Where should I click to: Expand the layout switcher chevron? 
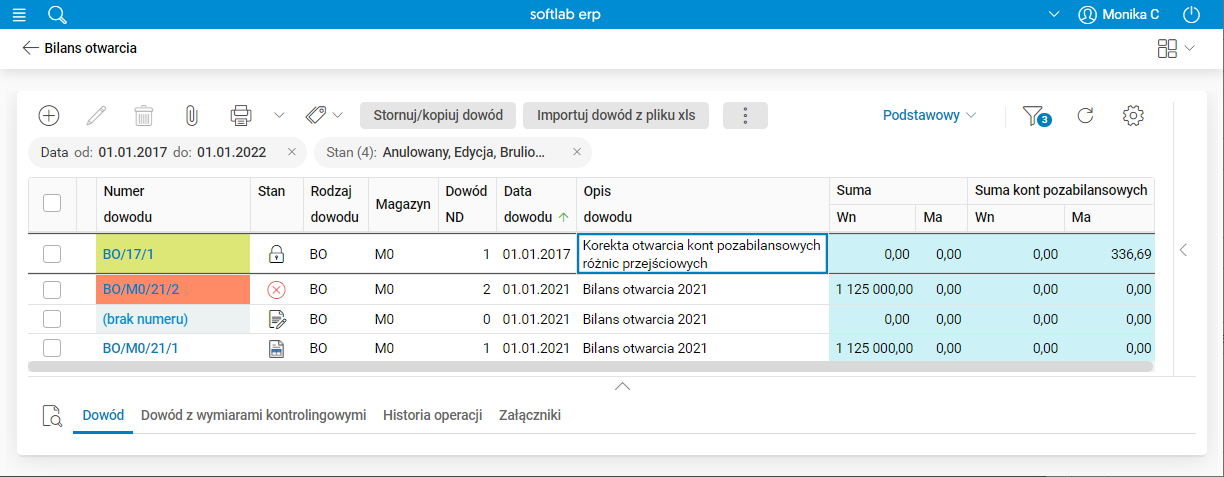tap(1189, 48)
